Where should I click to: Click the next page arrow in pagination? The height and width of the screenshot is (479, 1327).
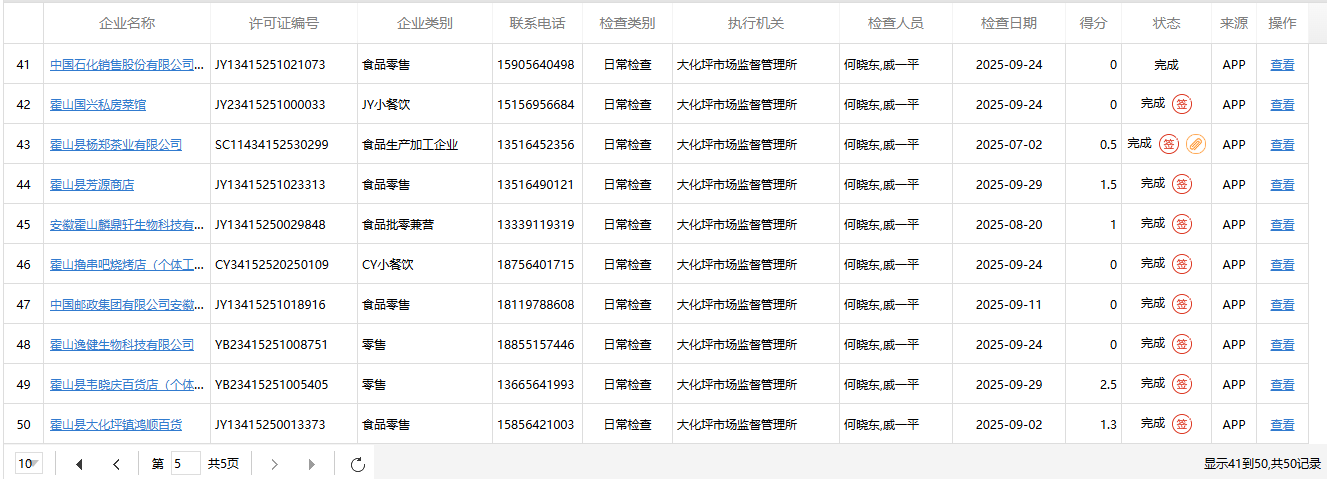(x=275, y=464)
